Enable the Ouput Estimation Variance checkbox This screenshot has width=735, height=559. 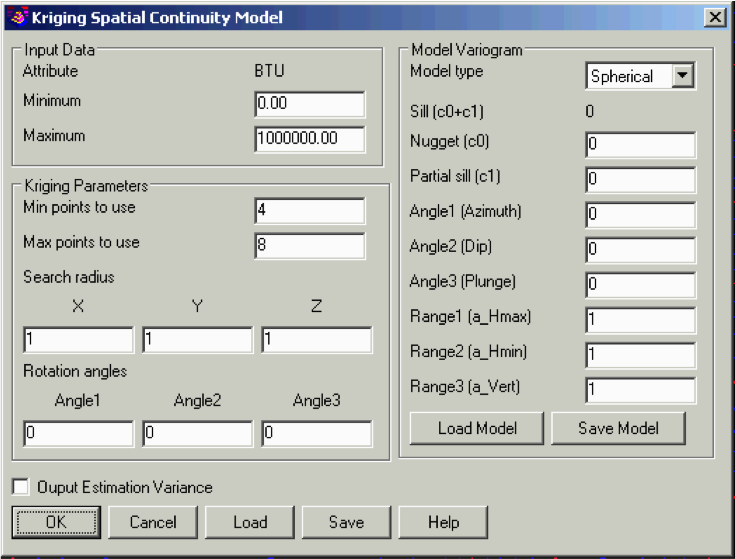[x=21, y=486]
